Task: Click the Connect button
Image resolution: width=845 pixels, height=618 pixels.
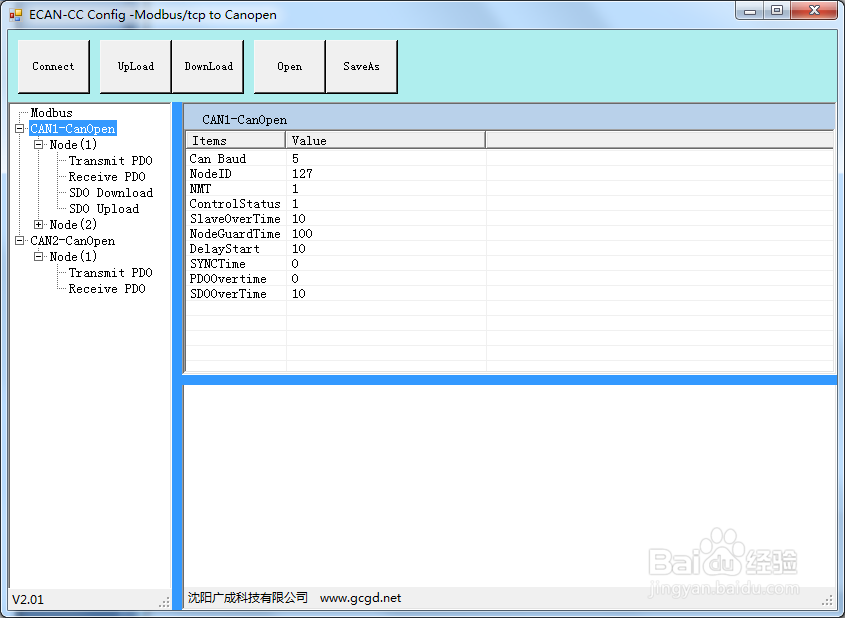Action: (x=53, y=66)
